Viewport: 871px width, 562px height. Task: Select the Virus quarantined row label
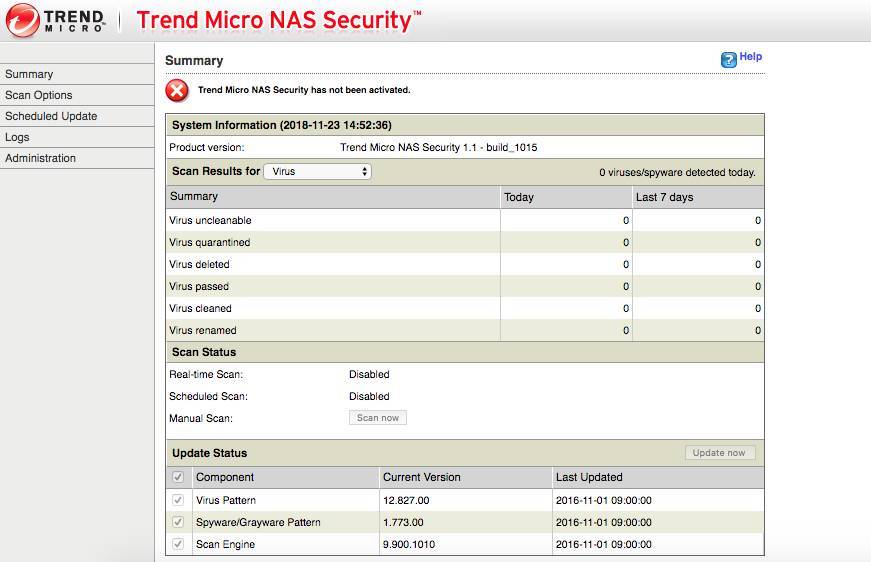[210, 243]
